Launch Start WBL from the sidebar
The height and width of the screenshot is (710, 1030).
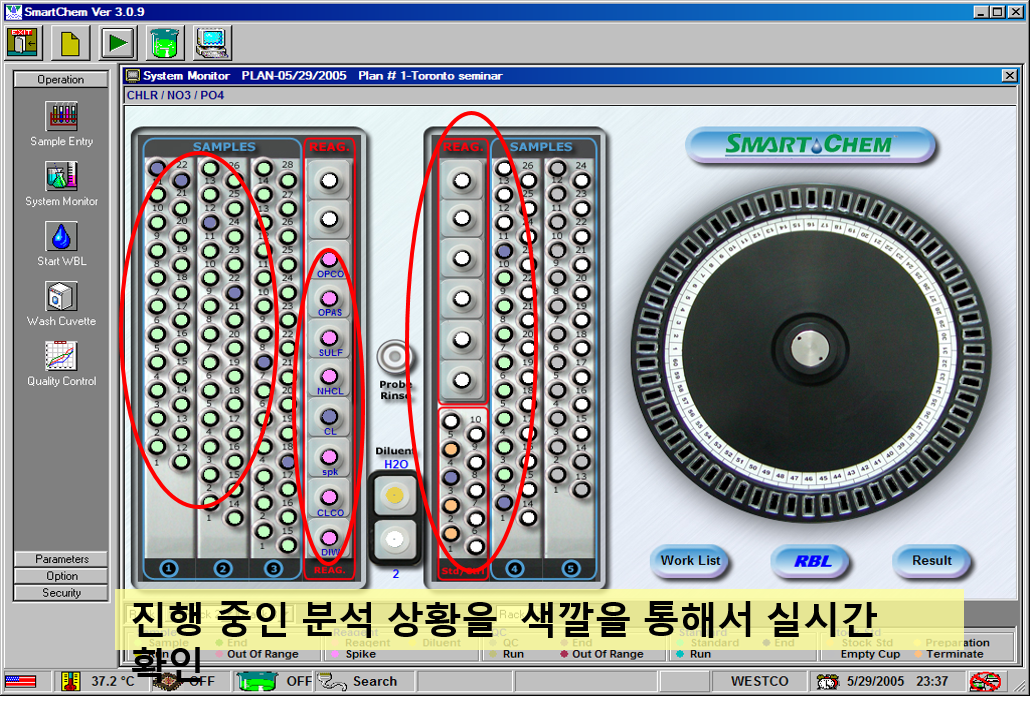point(62,236)
